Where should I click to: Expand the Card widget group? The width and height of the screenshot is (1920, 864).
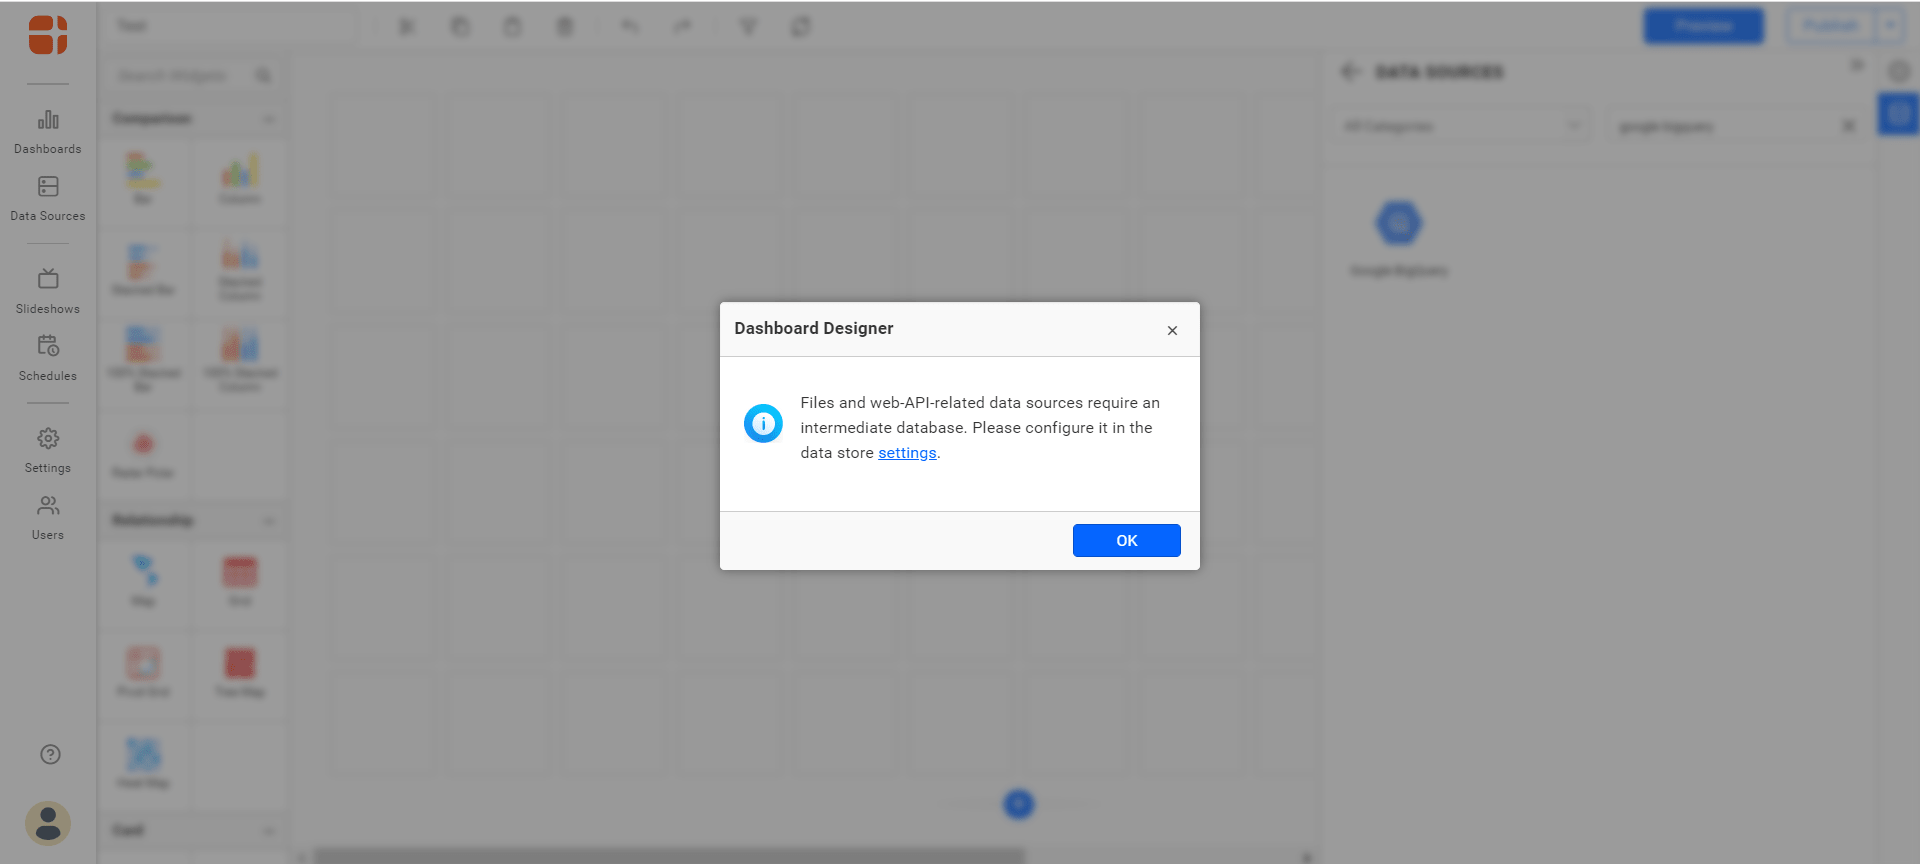click(268, 831)
